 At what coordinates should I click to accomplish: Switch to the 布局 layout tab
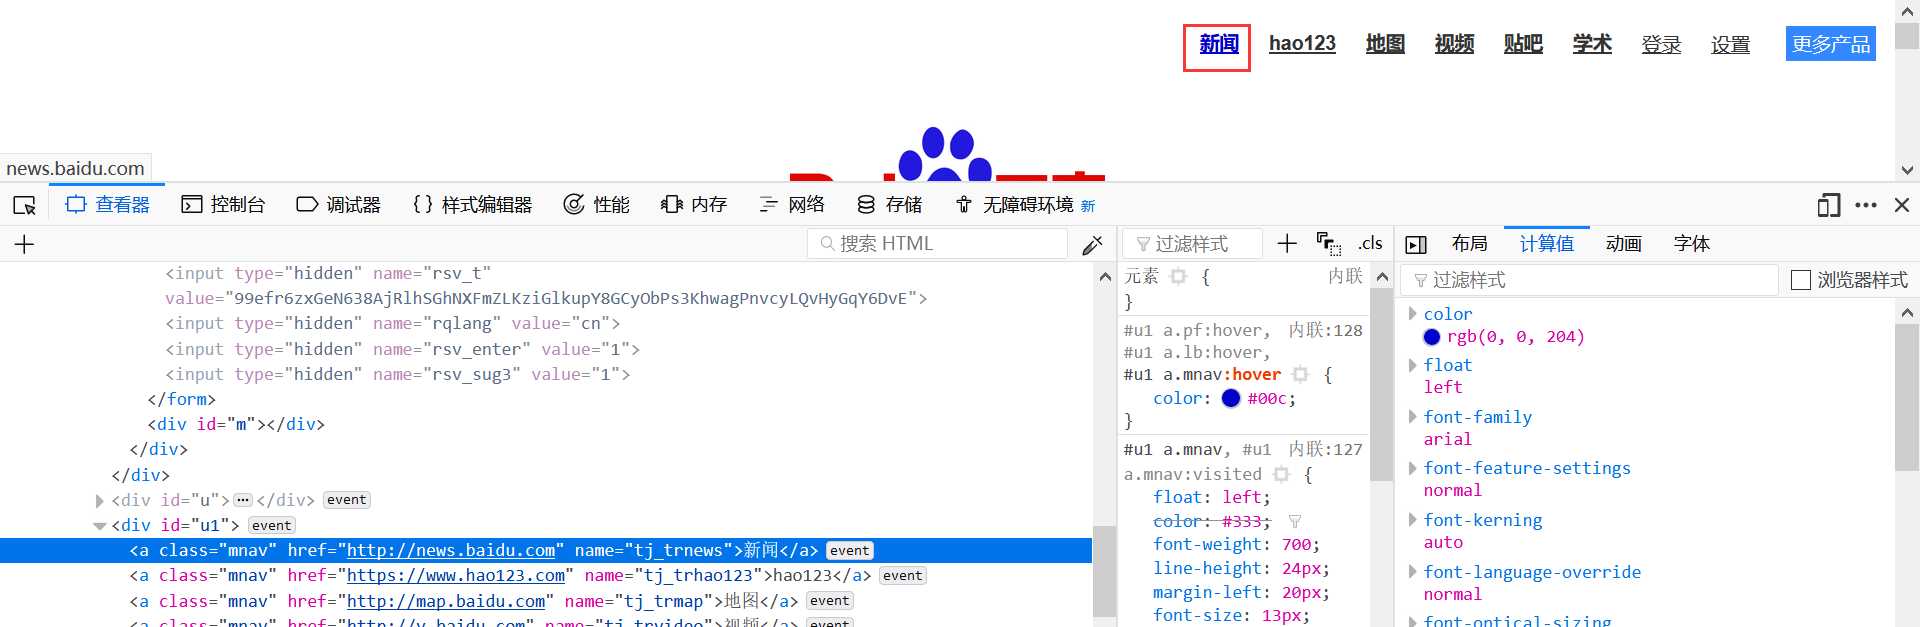[x=1470, y=243]
